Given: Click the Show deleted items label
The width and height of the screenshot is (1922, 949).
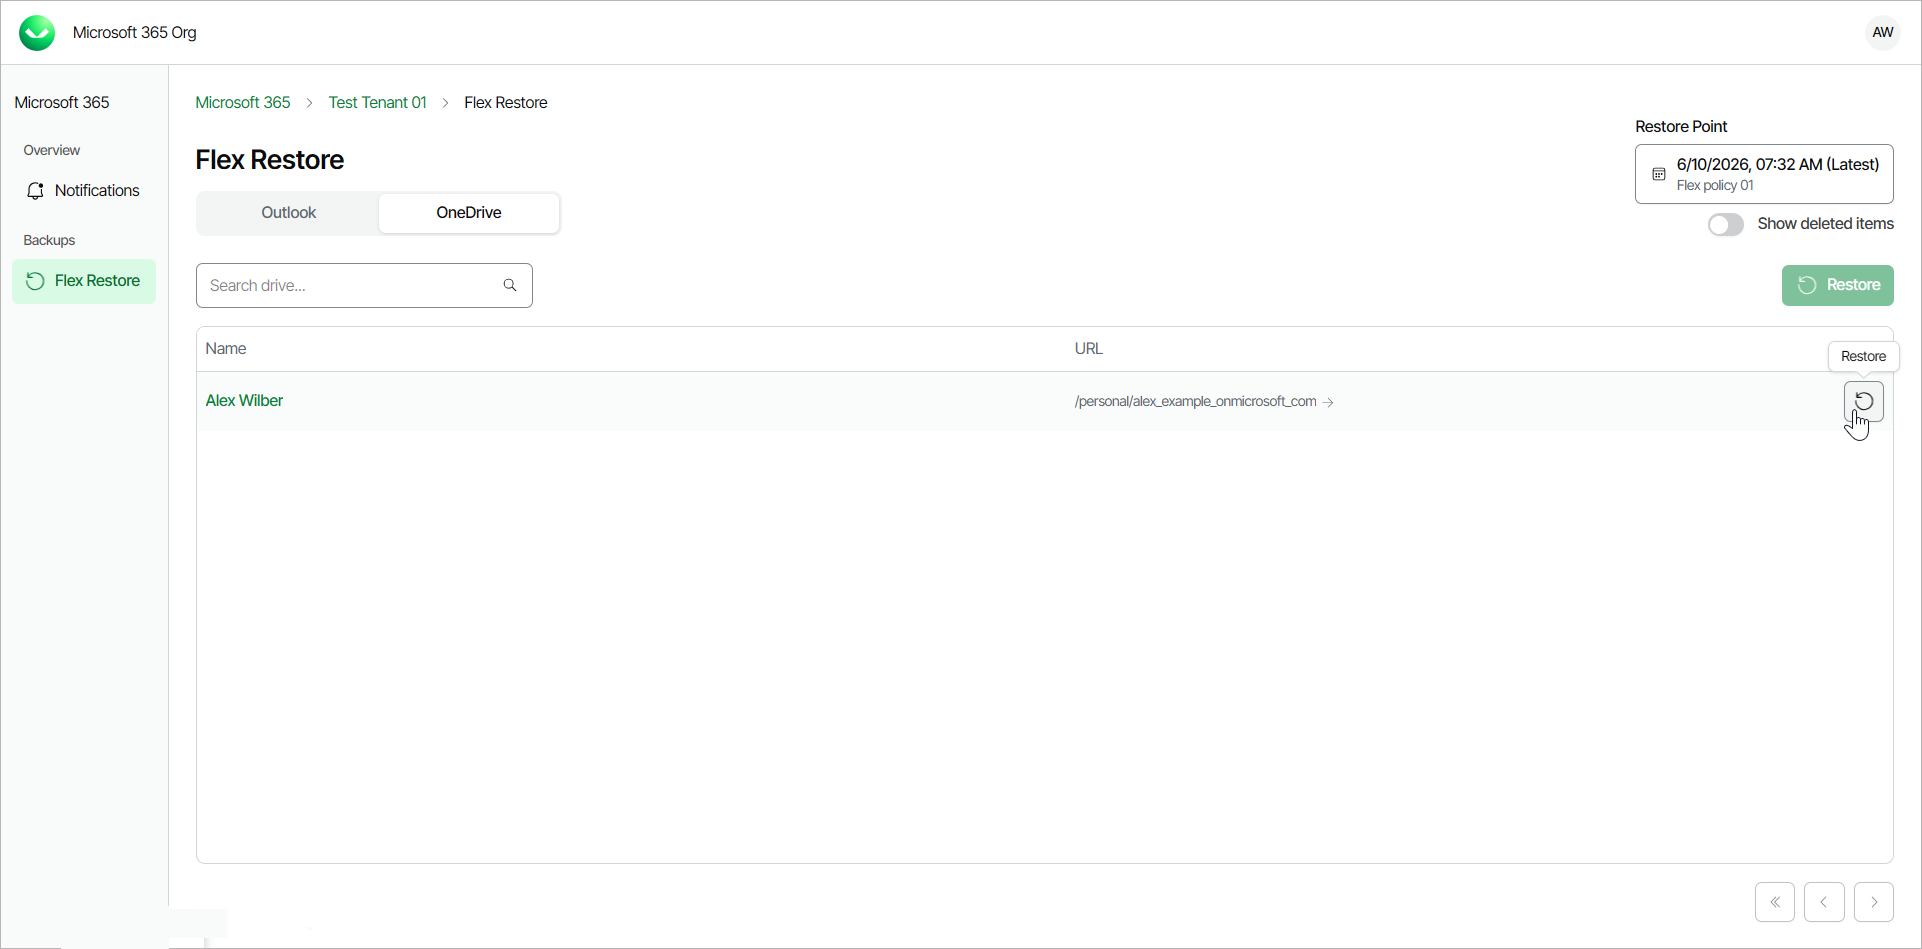Looking at the screenshot, I should tap(1825, 224).
